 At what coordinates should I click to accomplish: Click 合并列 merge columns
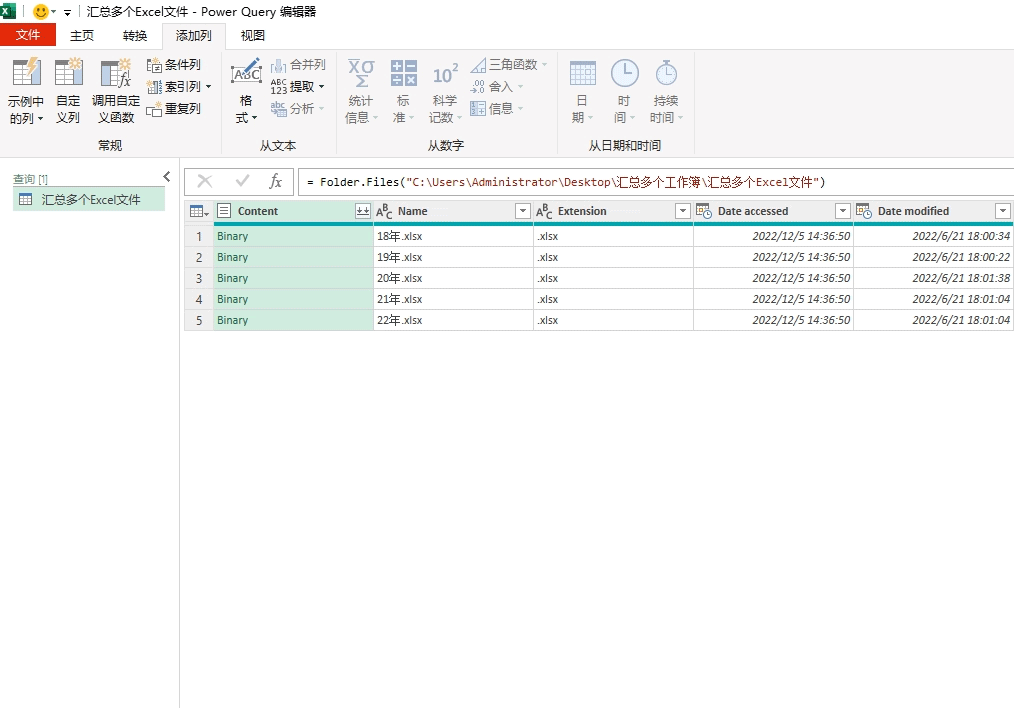click(298, 65)
